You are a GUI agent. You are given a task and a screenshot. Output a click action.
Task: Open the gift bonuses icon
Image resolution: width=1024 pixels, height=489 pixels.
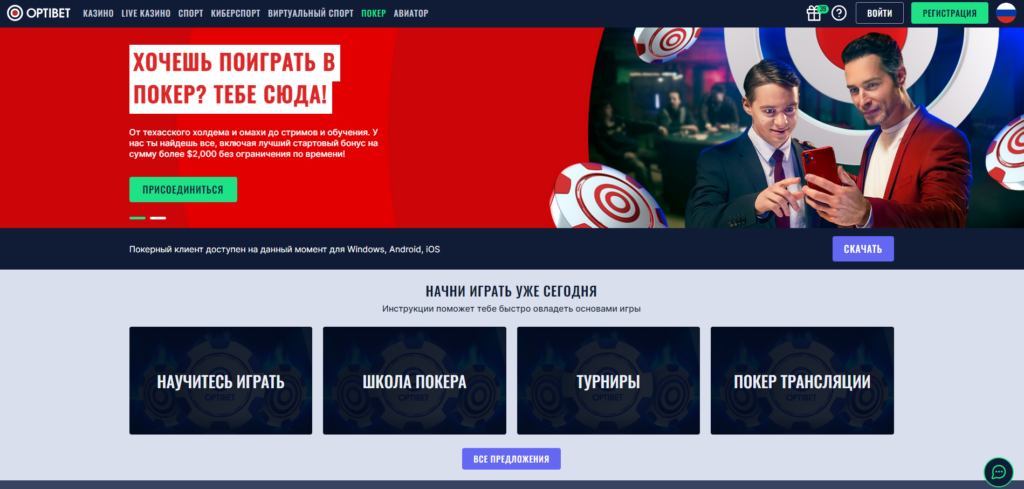point(814,13)
